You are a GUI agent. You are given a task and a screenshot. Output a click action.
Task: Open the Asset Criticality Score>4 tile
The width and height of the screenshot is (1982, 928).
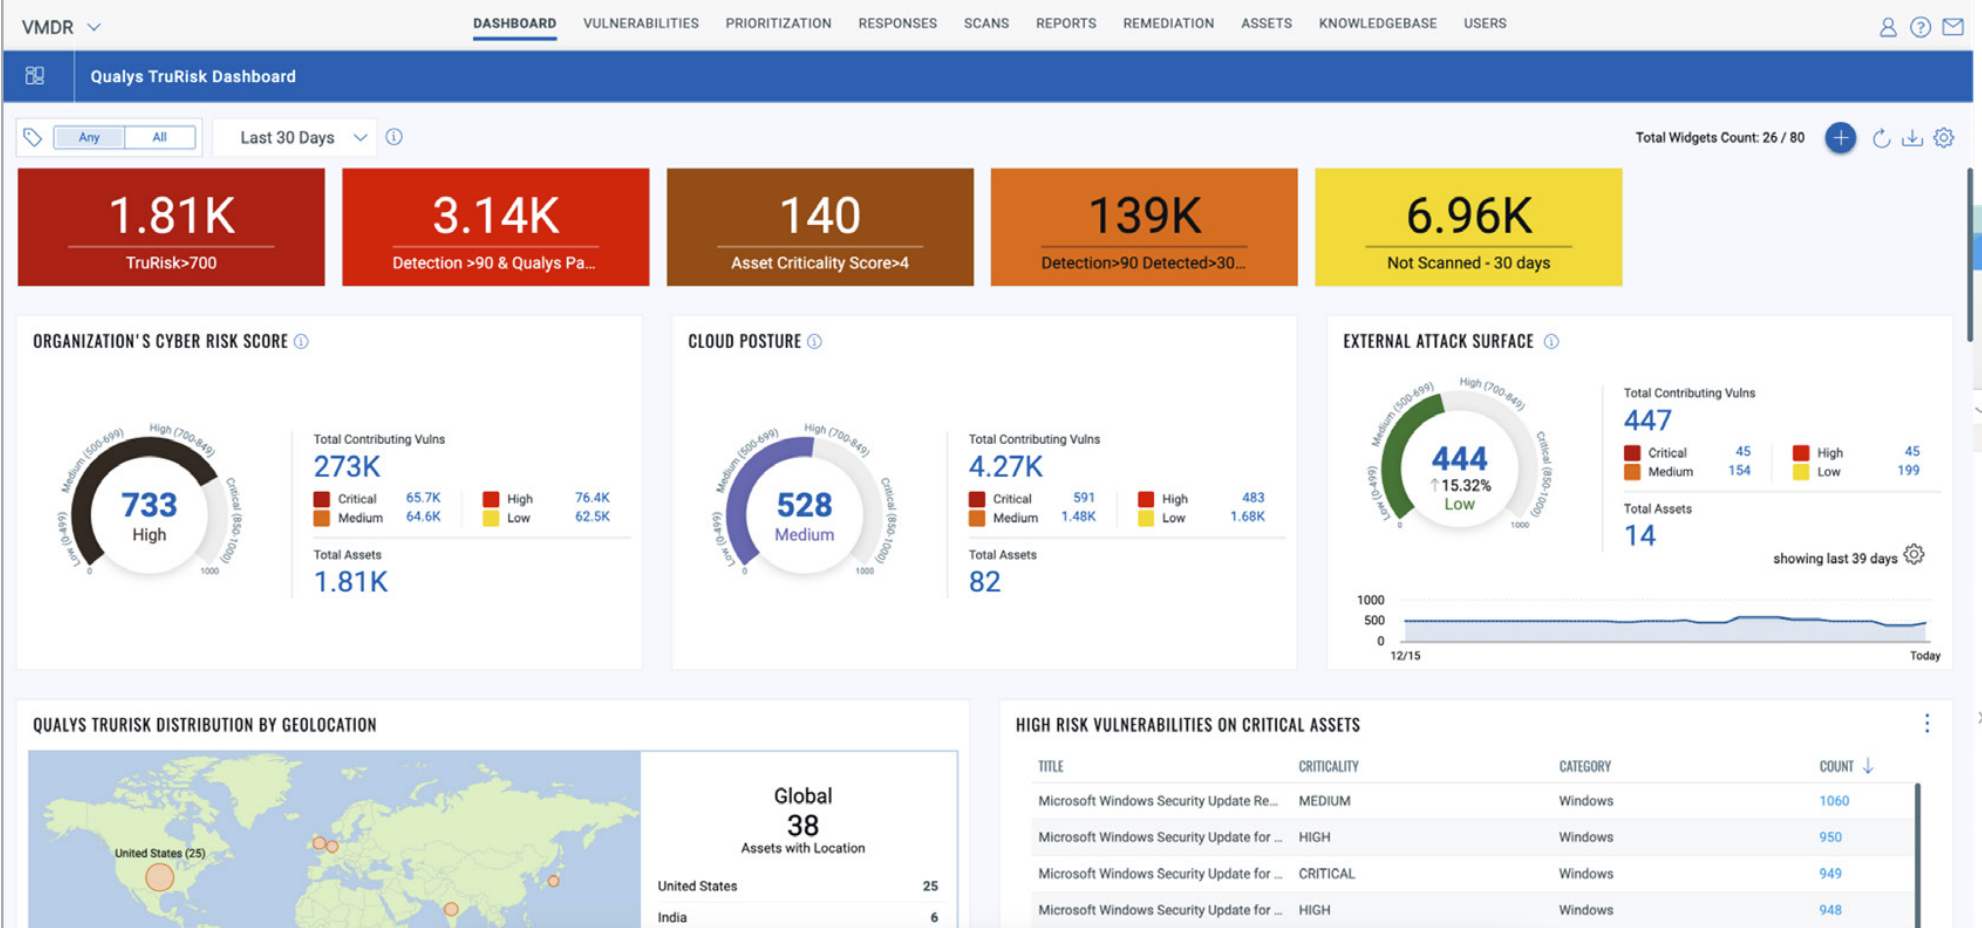(x=820, y=227)
